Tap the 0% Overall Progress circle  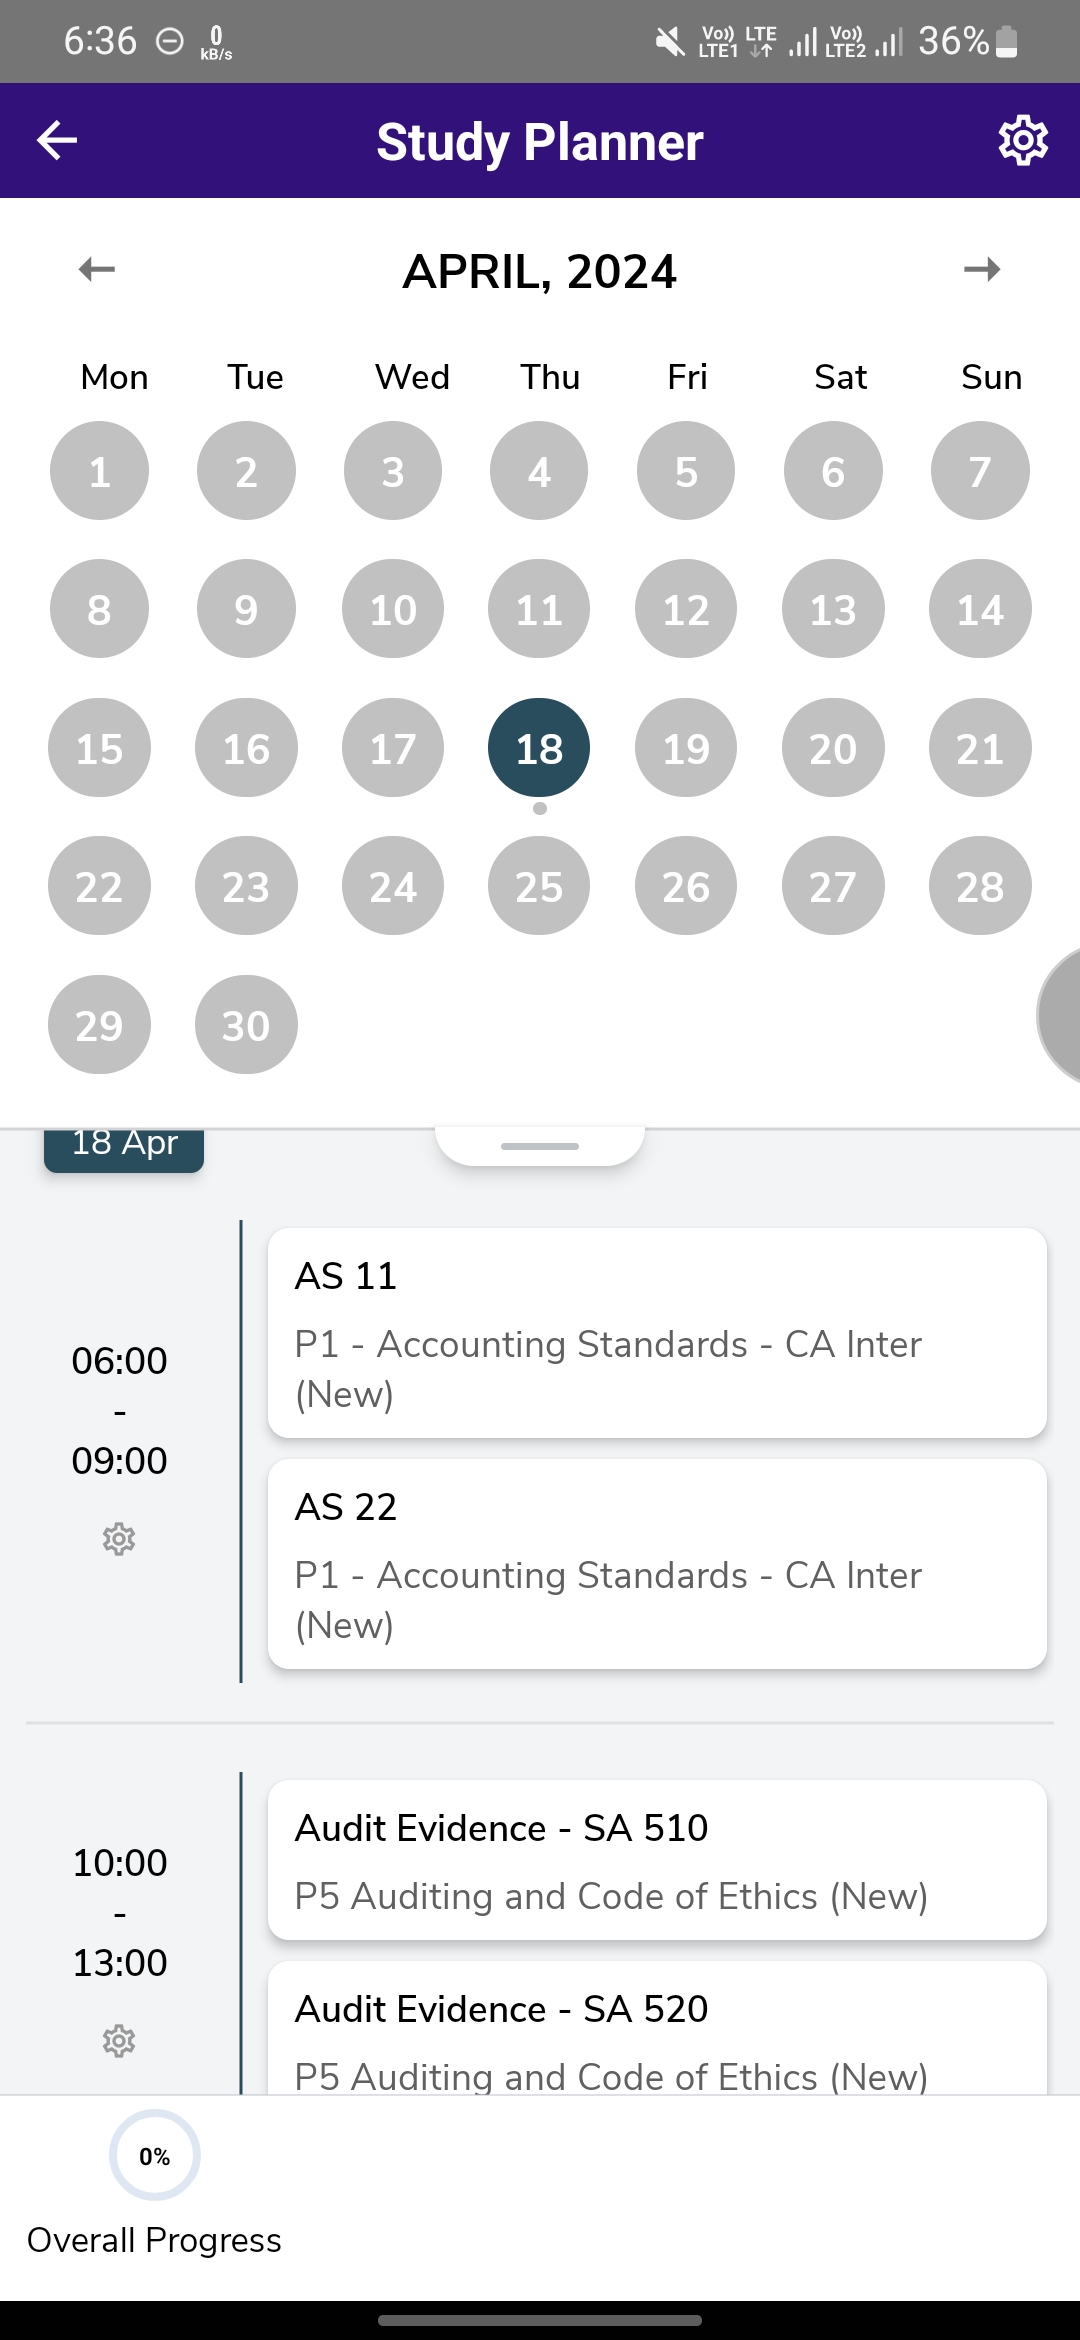point(155,2155)
